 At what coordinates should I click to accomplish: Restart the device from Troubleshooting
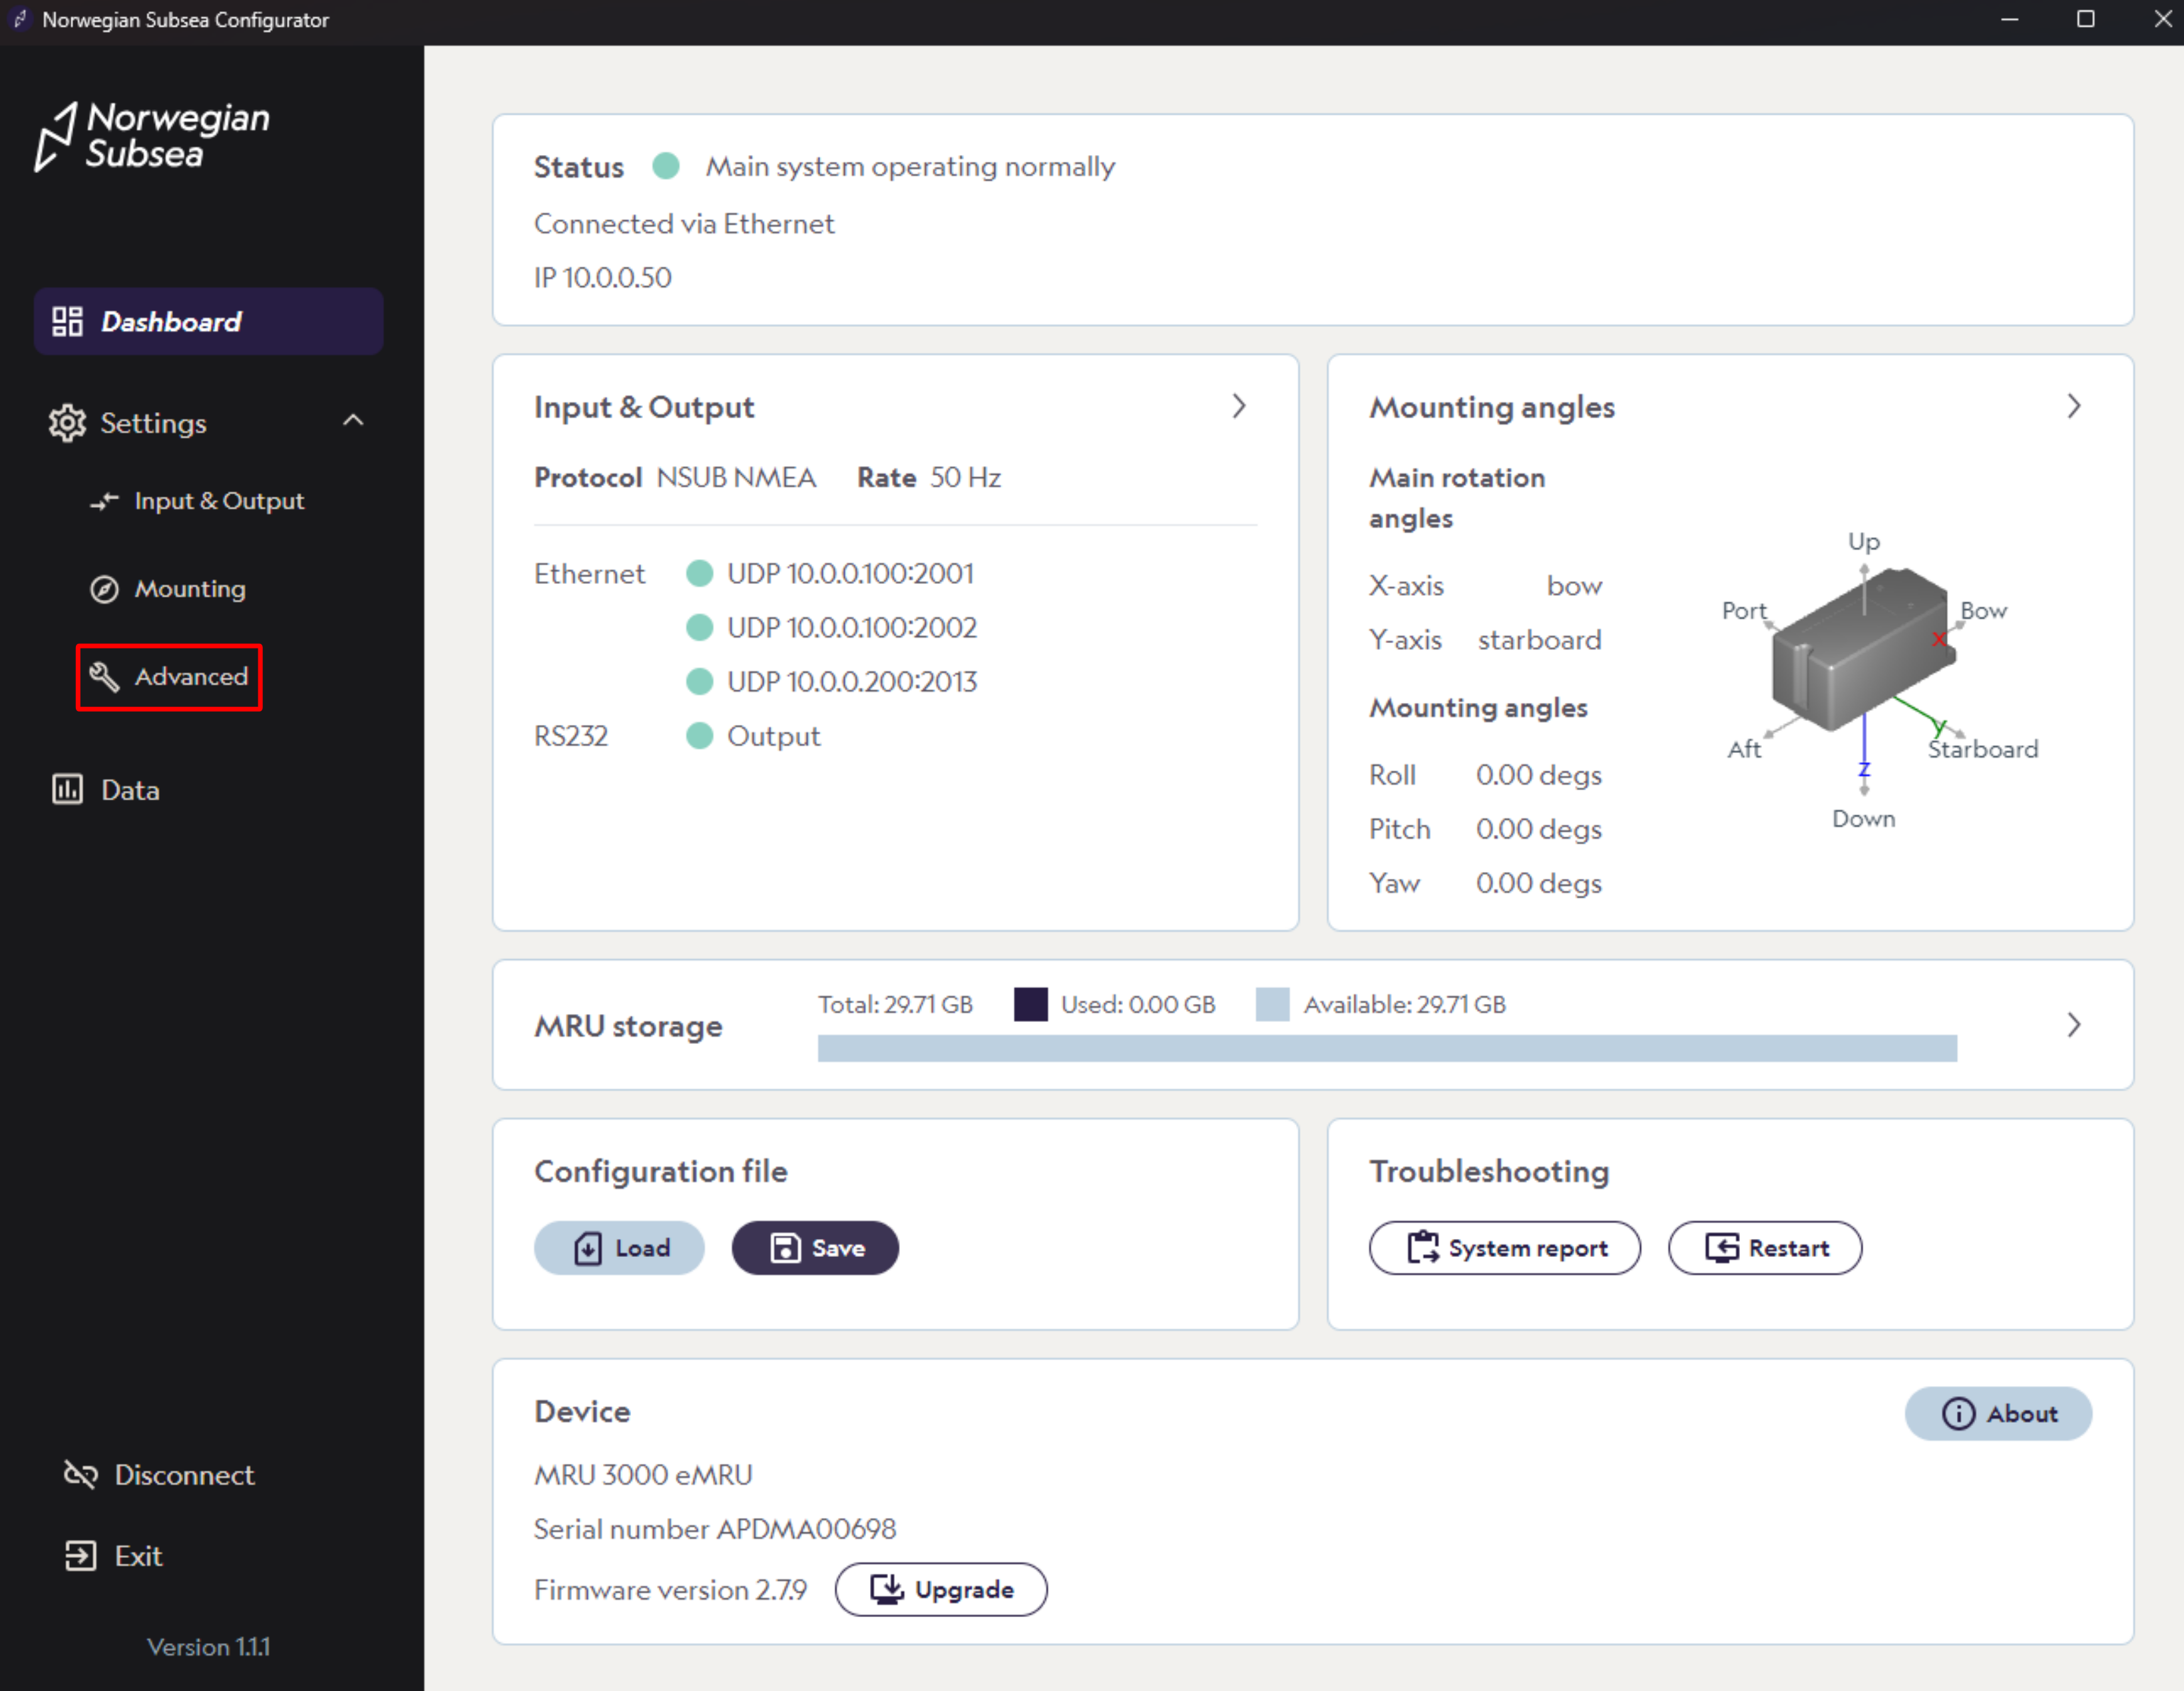coord(1765,1247)
